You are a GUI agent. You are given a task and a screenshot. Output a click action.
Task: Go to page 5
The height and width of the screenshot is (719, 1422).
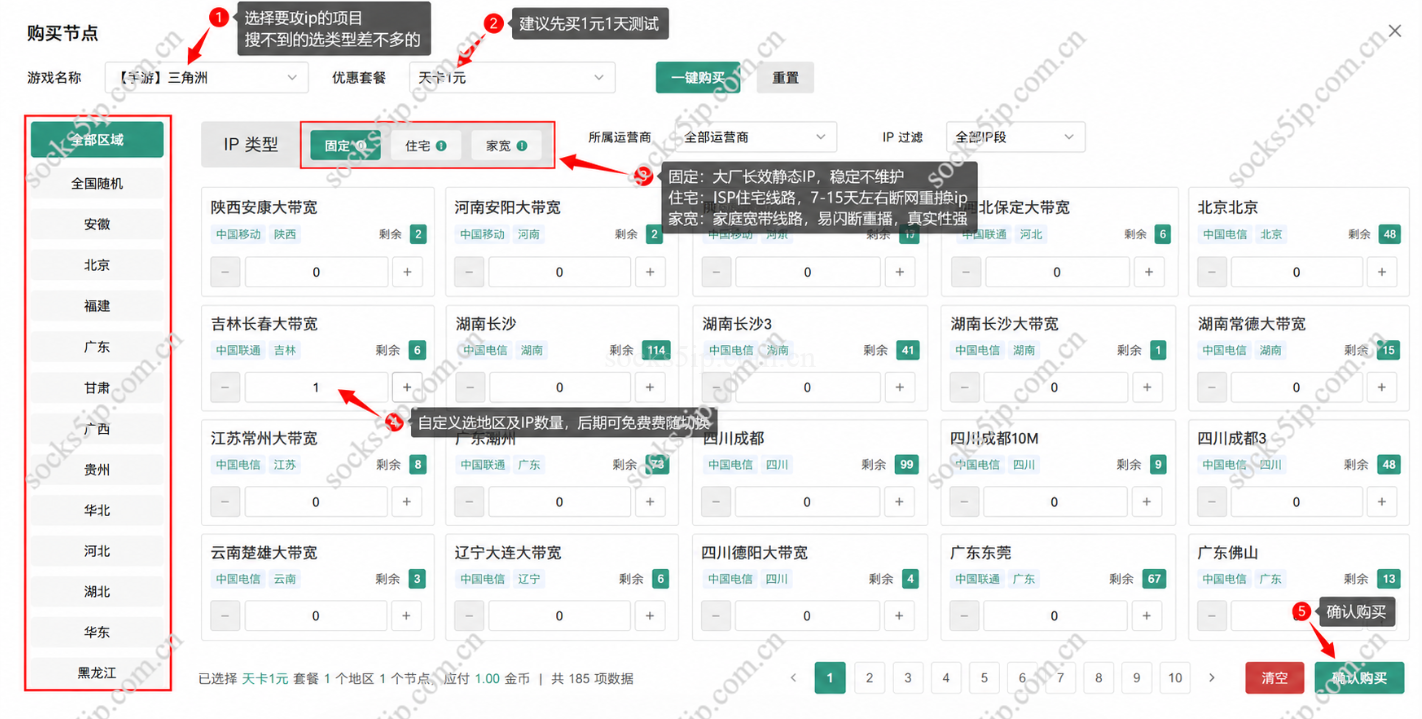coord(984,678)
